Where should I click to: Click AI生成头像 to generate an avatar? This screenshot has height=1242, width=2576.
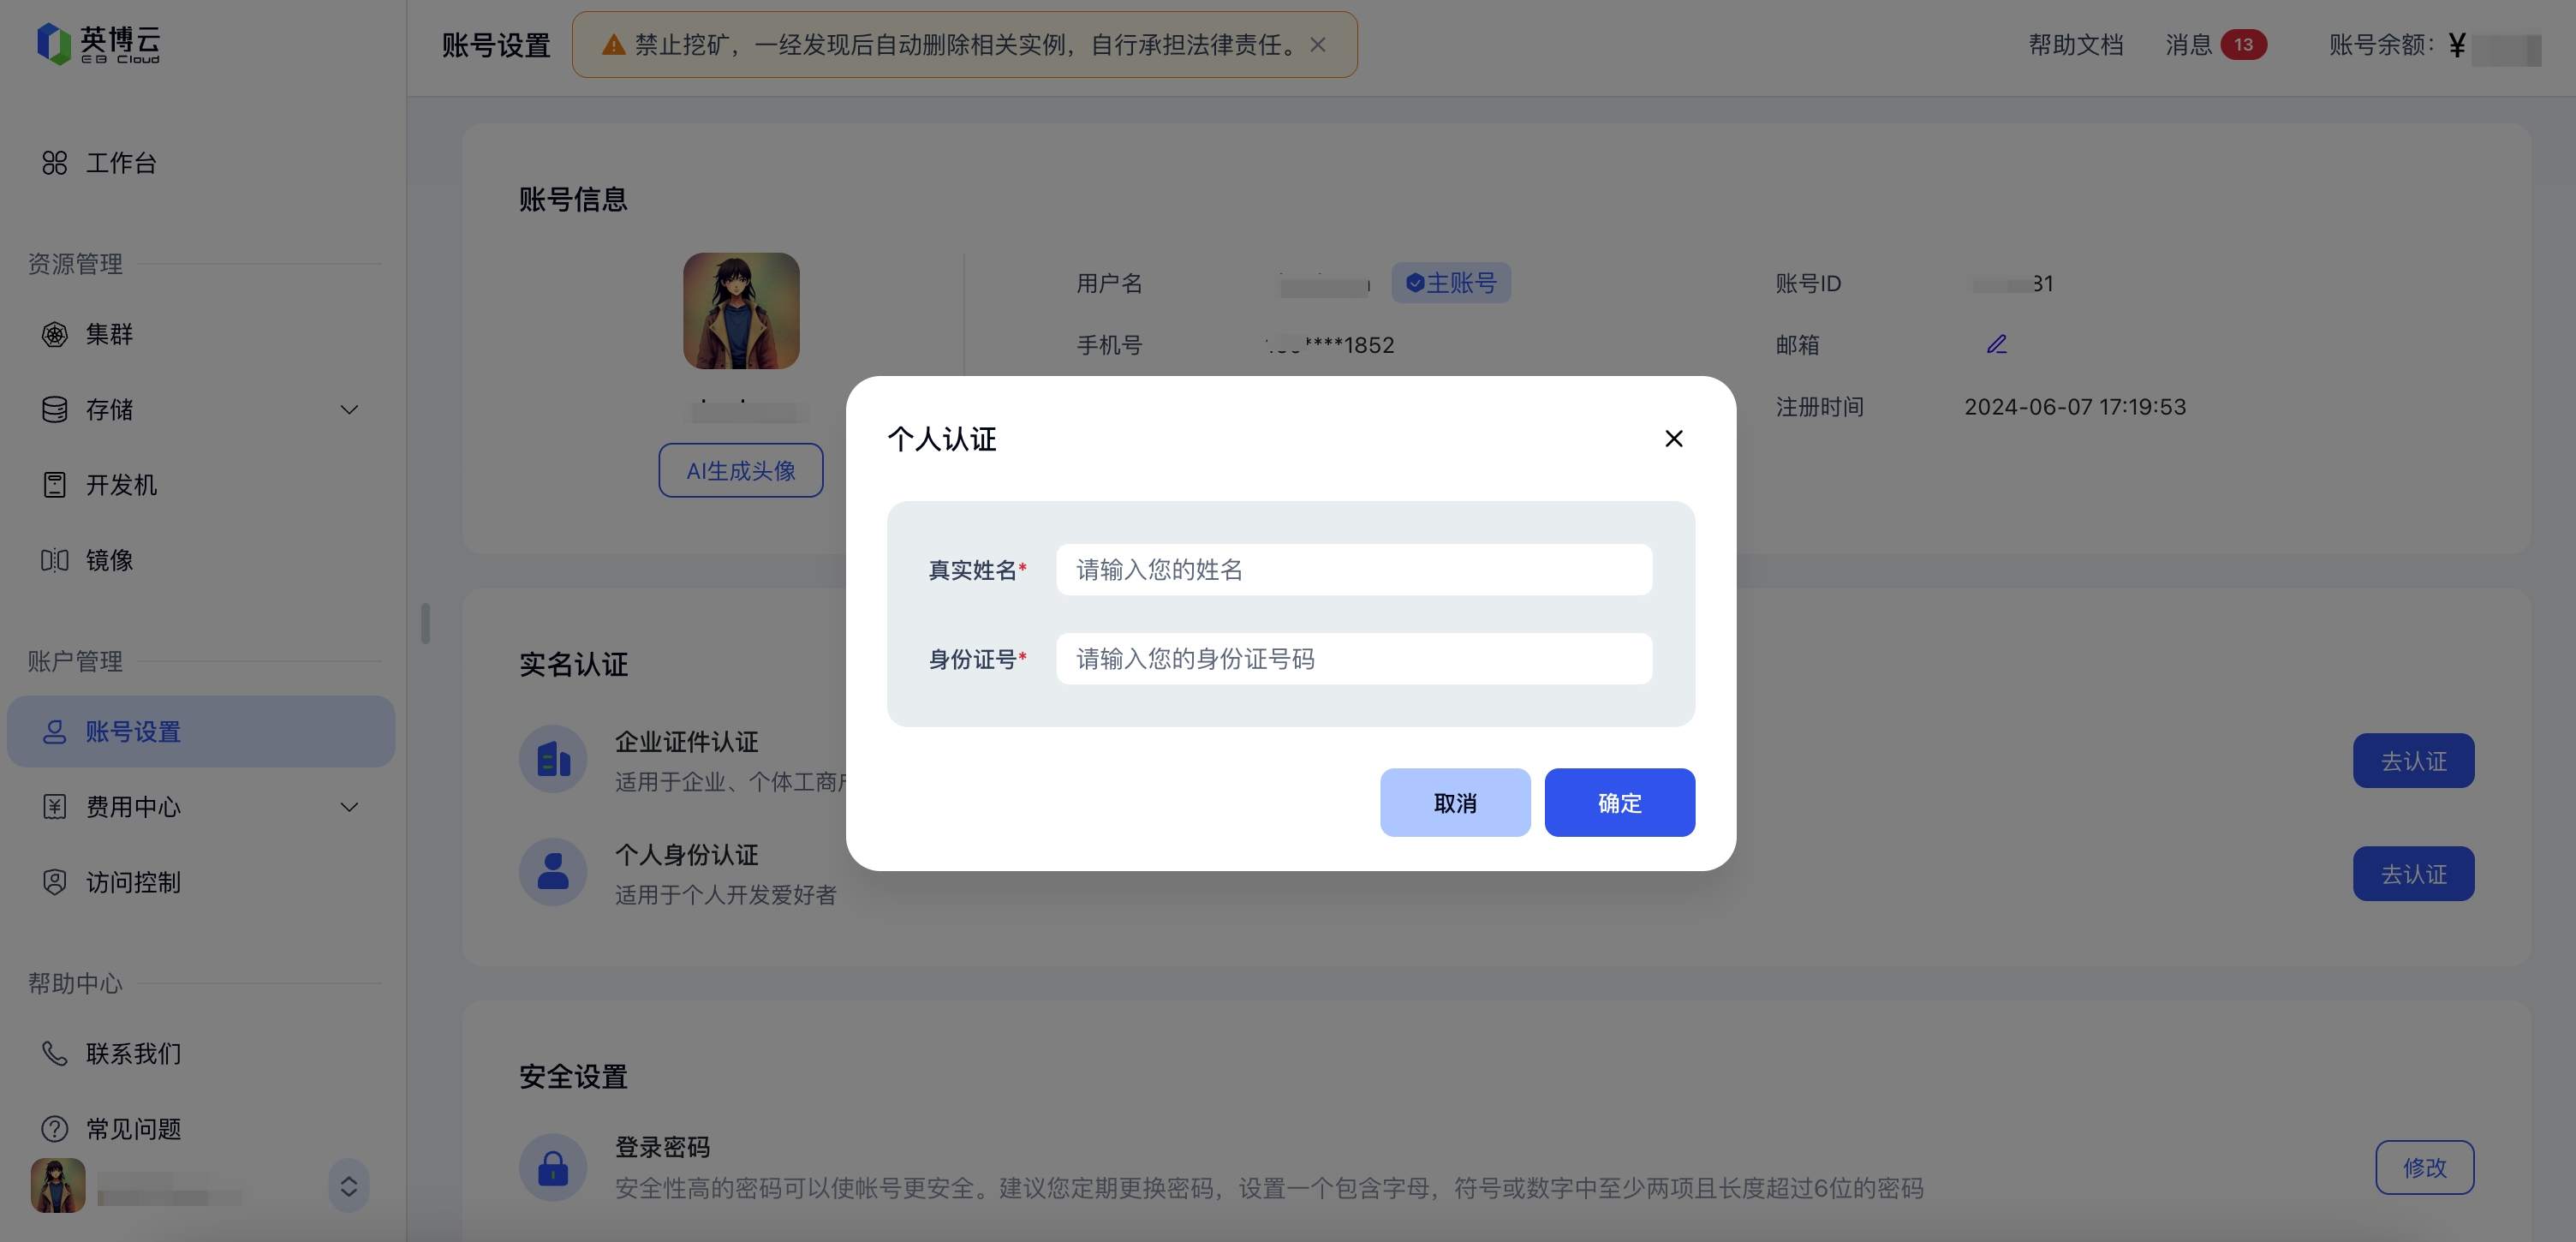740,470
